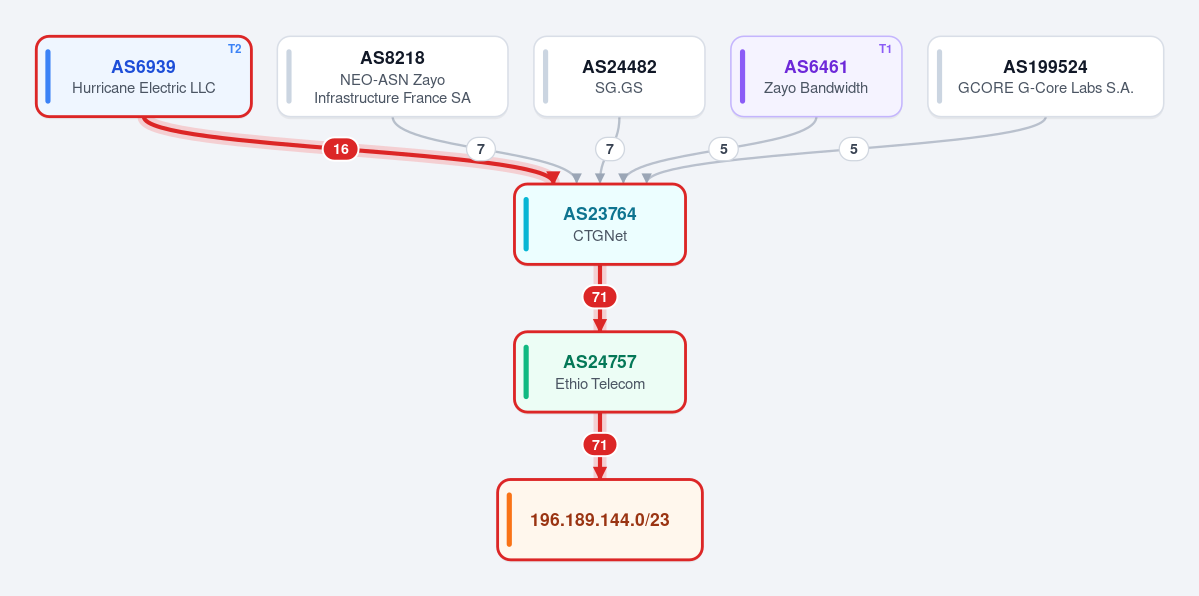Click the AS23764 CTGNet node
This screenshot has width=1199, height=596.
[x=600, y=224]
